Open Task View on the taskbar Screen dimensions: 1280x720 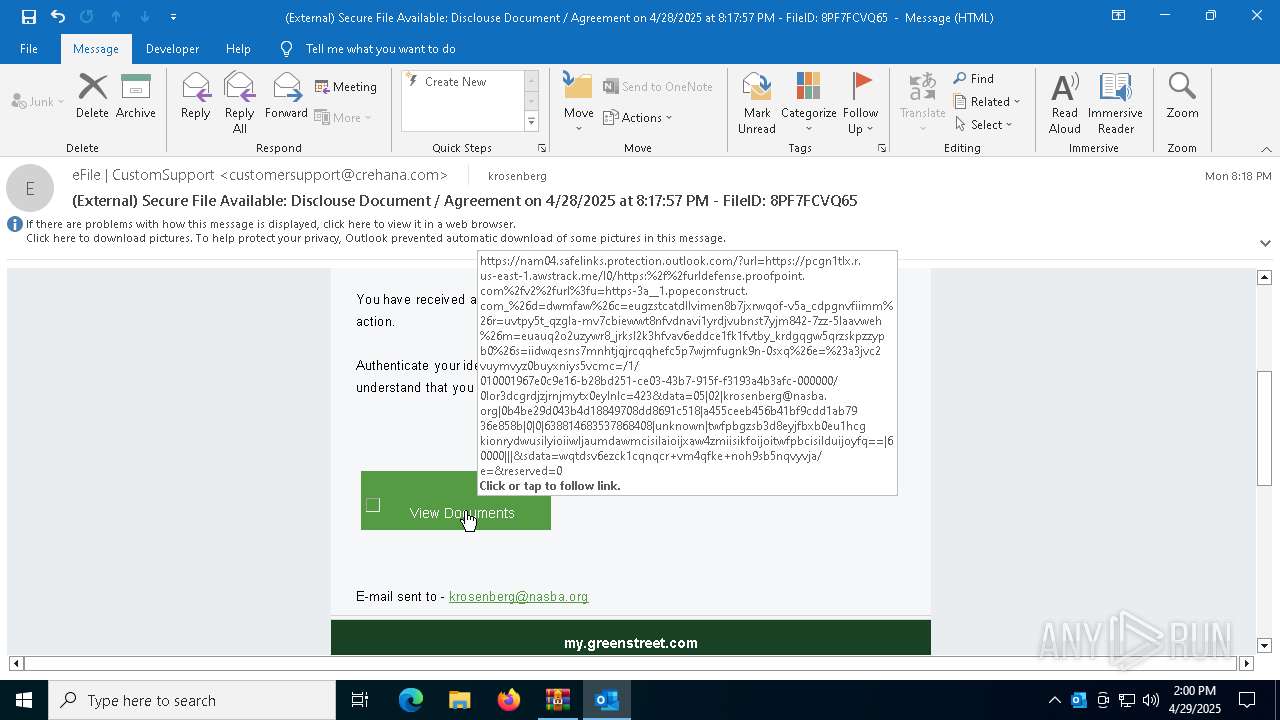(360, 700)
